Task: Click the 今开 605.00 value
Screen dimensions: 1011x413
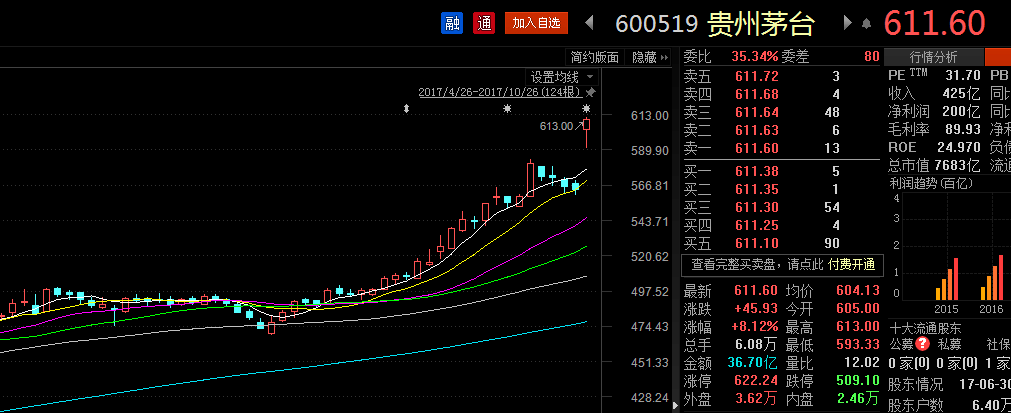Action: (x=858, y=309)
